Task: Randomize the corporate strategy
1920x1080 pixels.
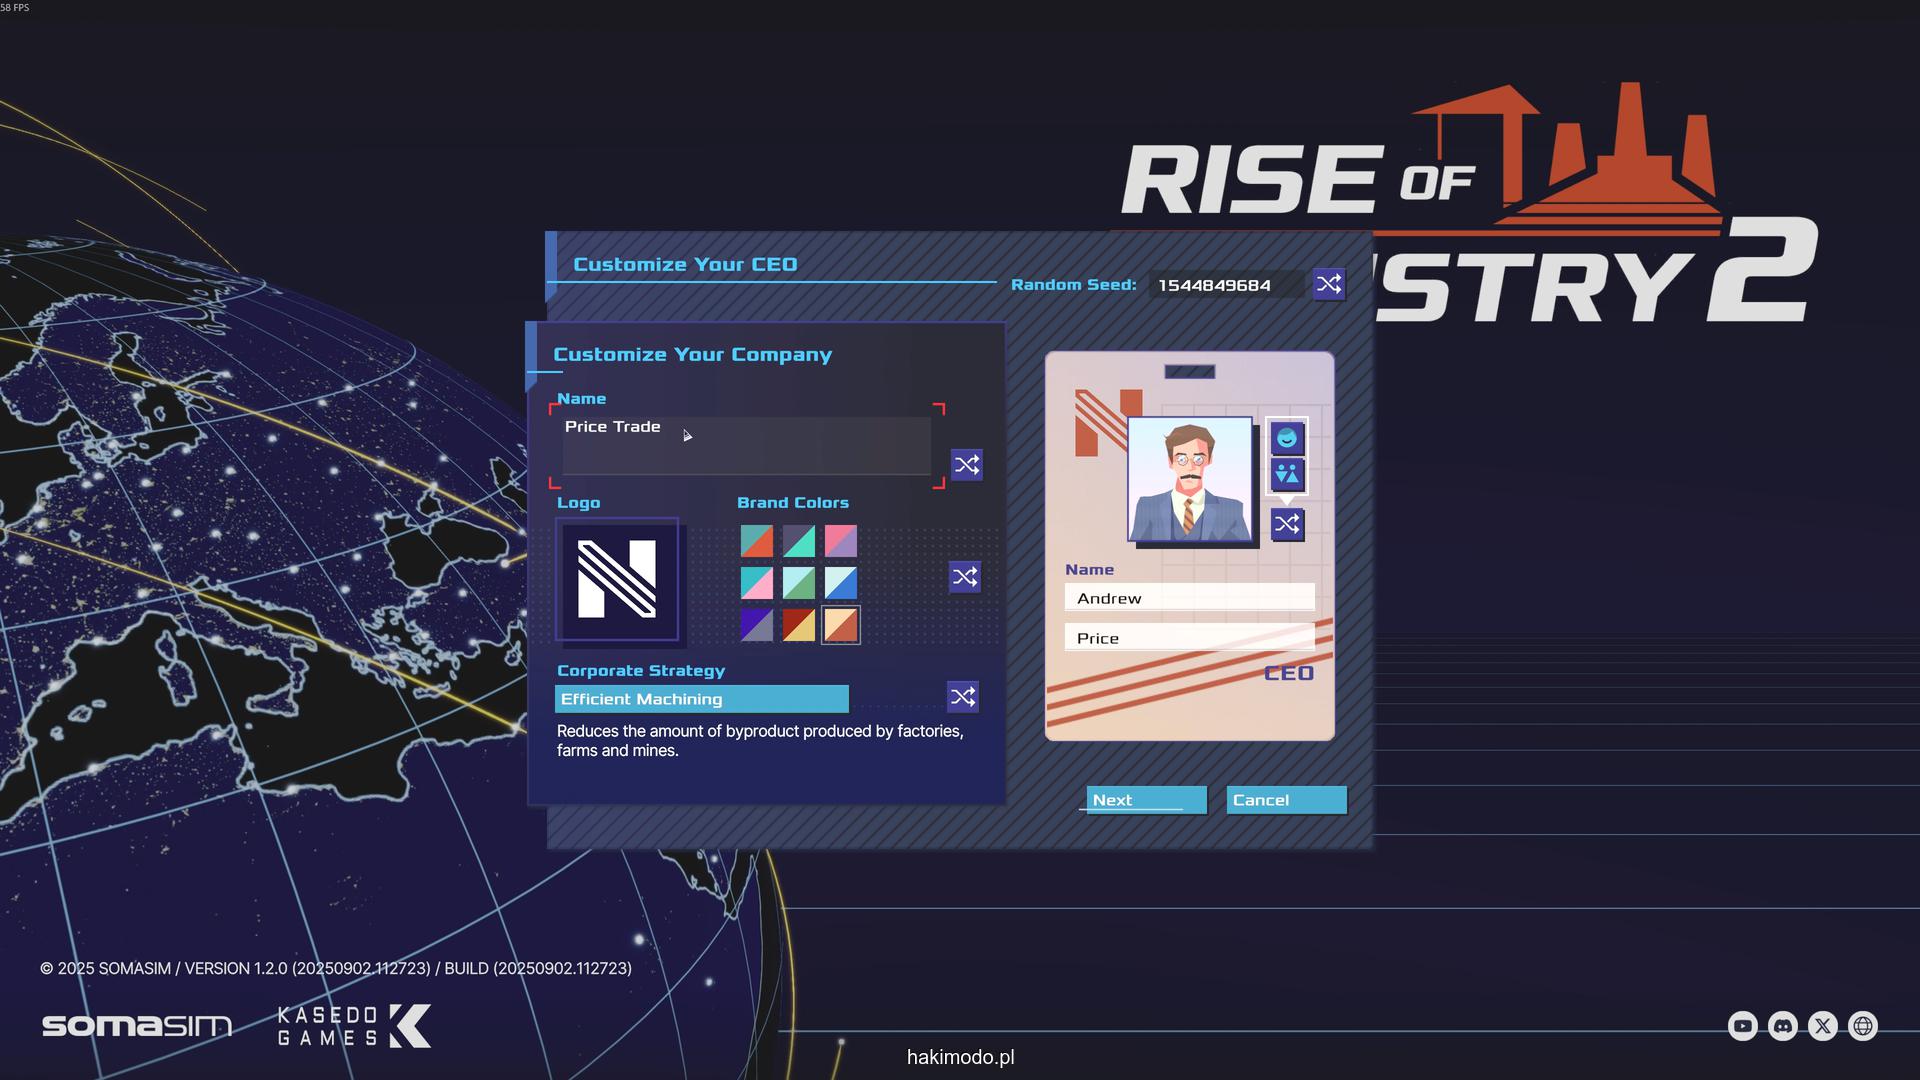Action: (x=962, y=697)
